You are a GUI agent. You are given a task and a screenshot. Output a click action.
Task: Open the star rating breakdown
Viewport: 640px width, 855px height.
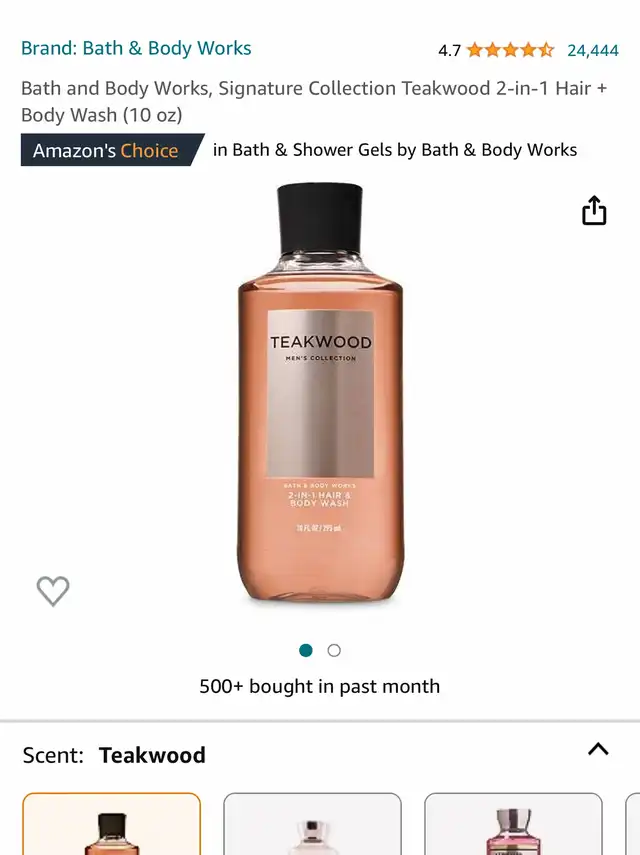pyautogui.click(x=510, y=50)
